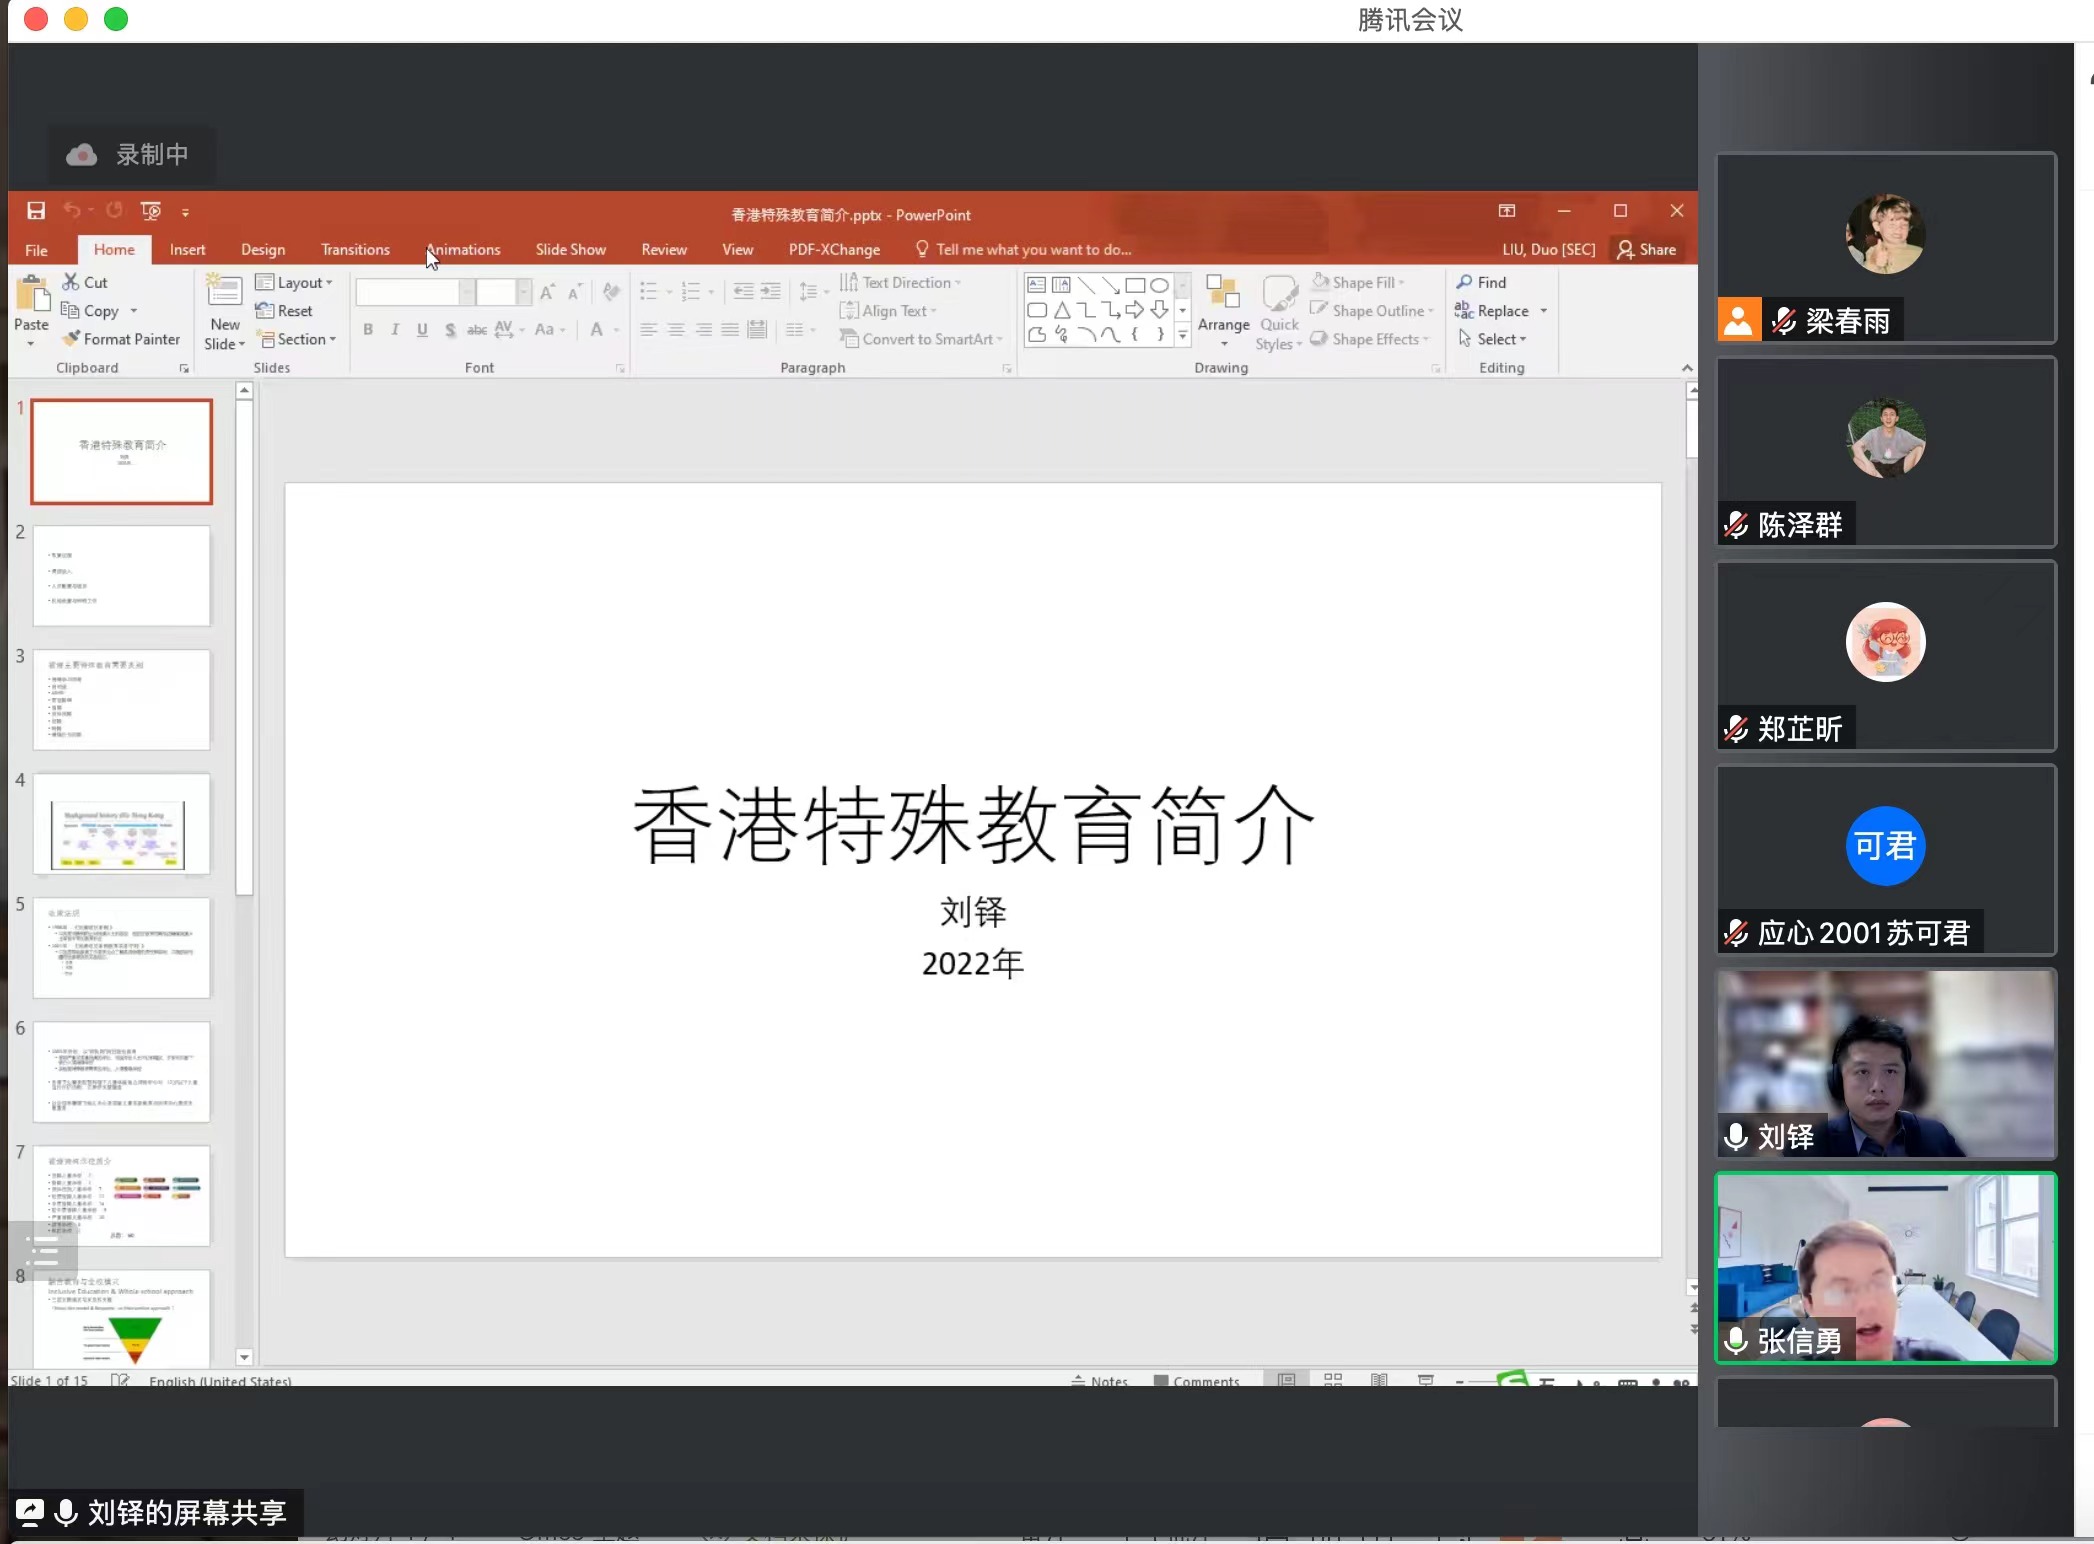
Task: Click the New Slide icon
Action: (224, 291)
